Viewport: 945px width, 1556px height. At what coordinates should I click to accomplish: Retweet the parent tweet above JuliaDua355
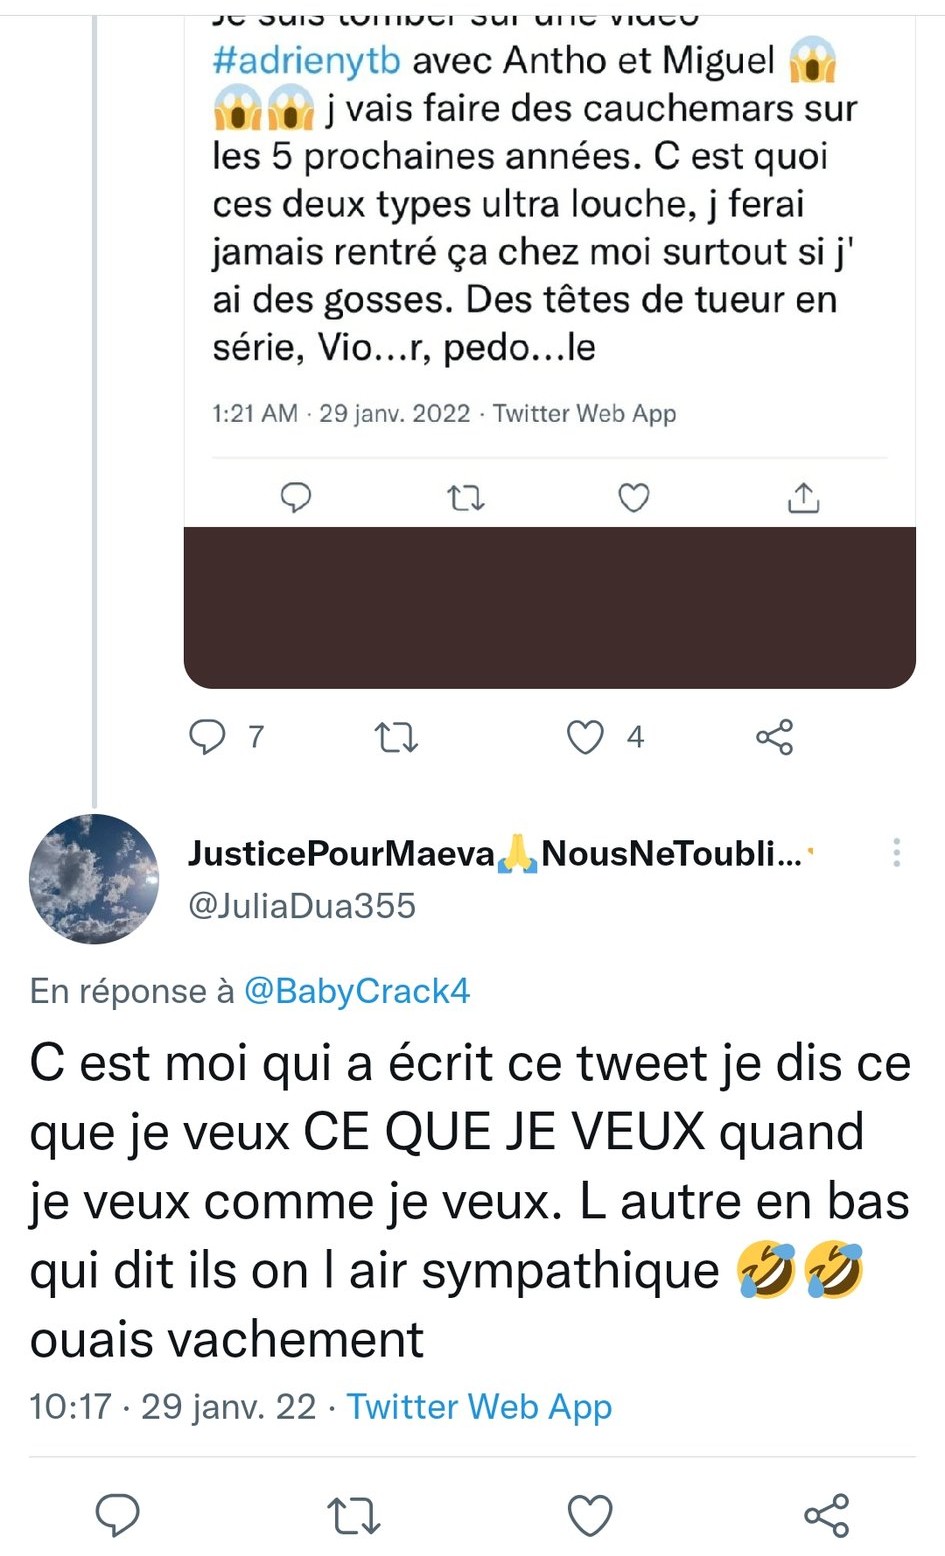pyautogui.click(x=395, y=738)
